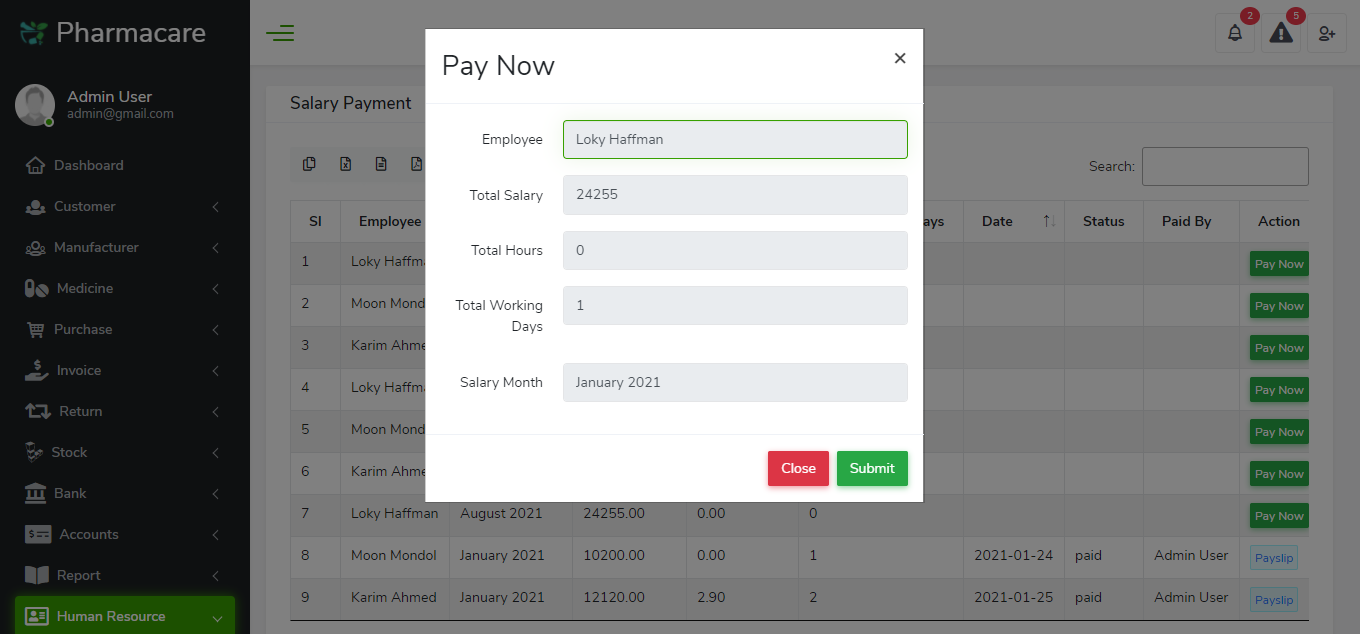Image resolution: width=1360 pixels, height=634 pixels.
Task: Select the Medicine pills icon in sidebar
Action: (x=36, y=288)
